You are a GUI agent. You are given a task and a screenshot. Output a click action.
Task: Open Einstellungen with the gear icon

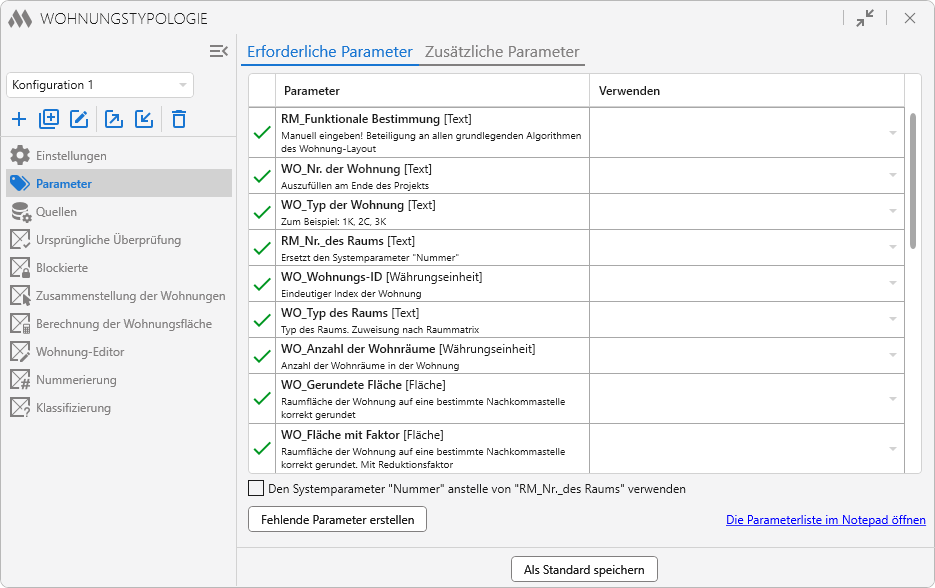20,156
